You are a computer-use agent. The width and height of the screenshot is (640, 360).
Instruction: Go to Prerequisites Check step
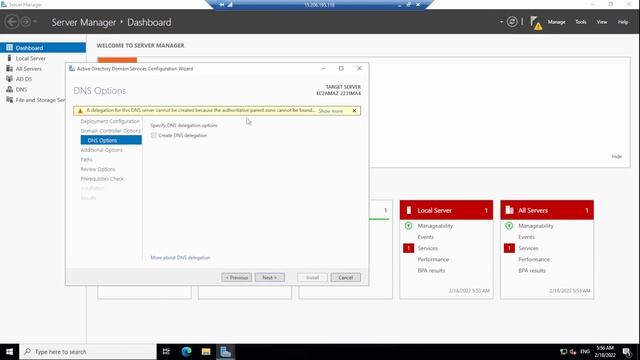[x=102, y=179]
